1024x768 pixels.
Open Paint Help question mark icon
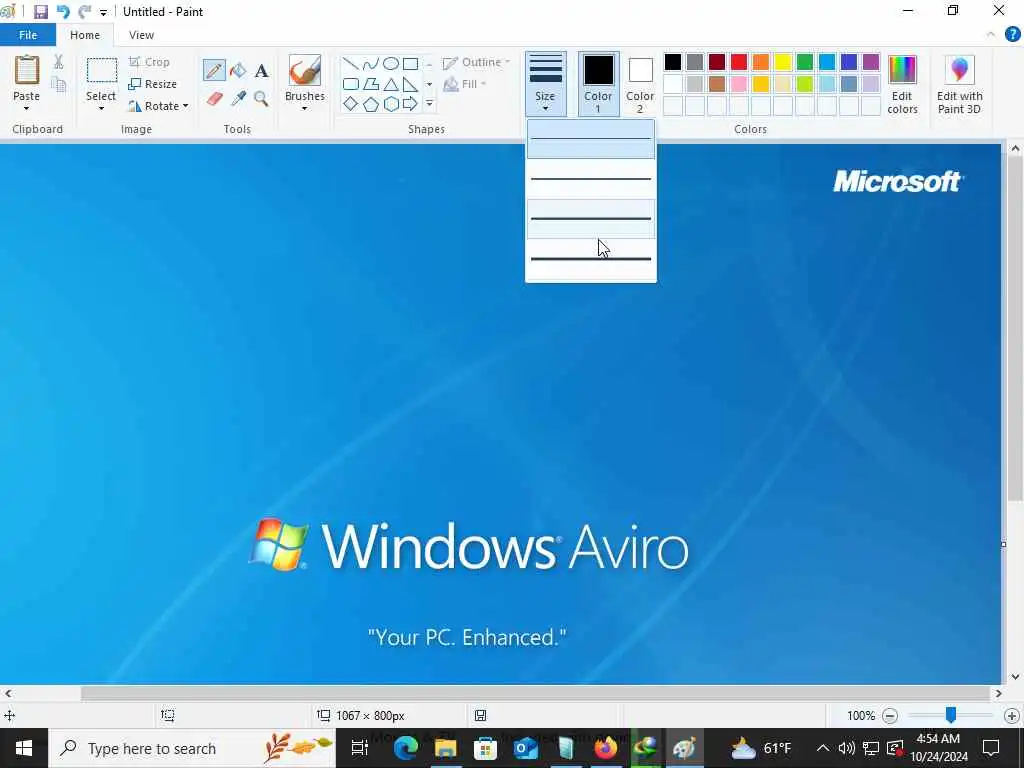[1012, 35]
